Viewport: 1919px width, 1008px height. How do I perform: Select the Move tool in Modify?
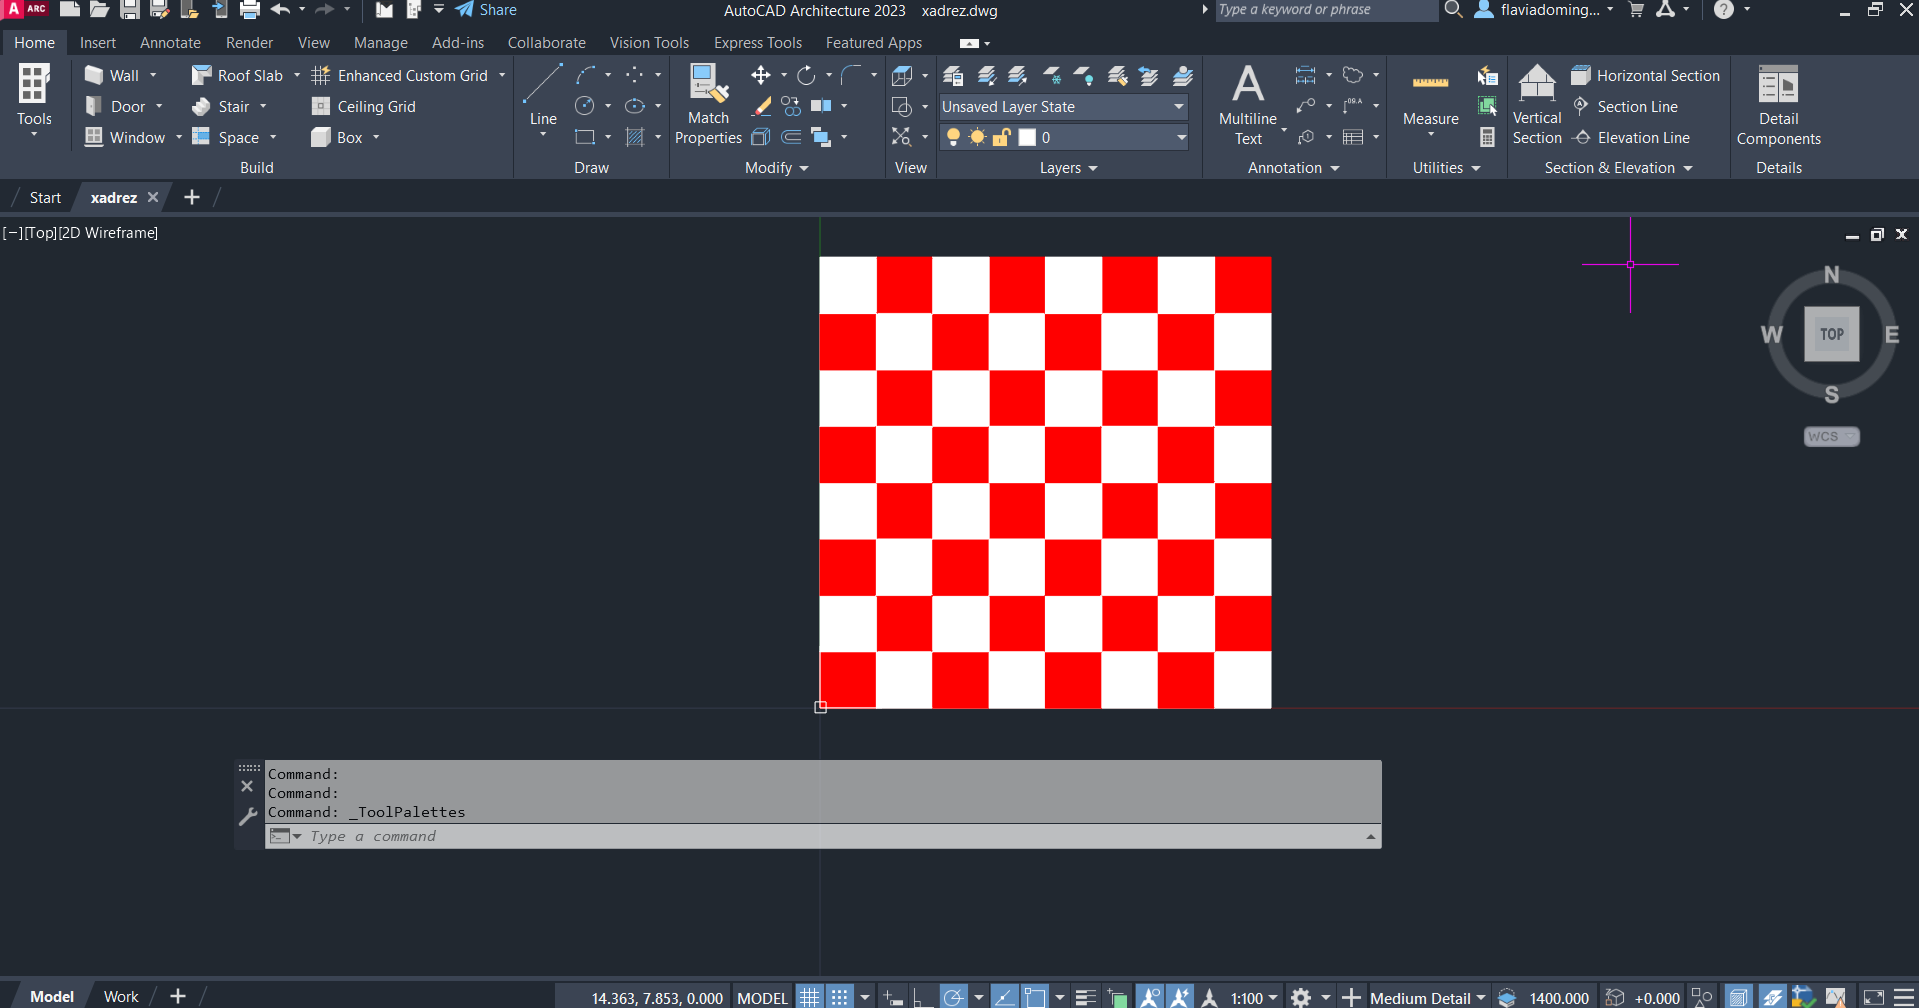(x=761, y=76)
